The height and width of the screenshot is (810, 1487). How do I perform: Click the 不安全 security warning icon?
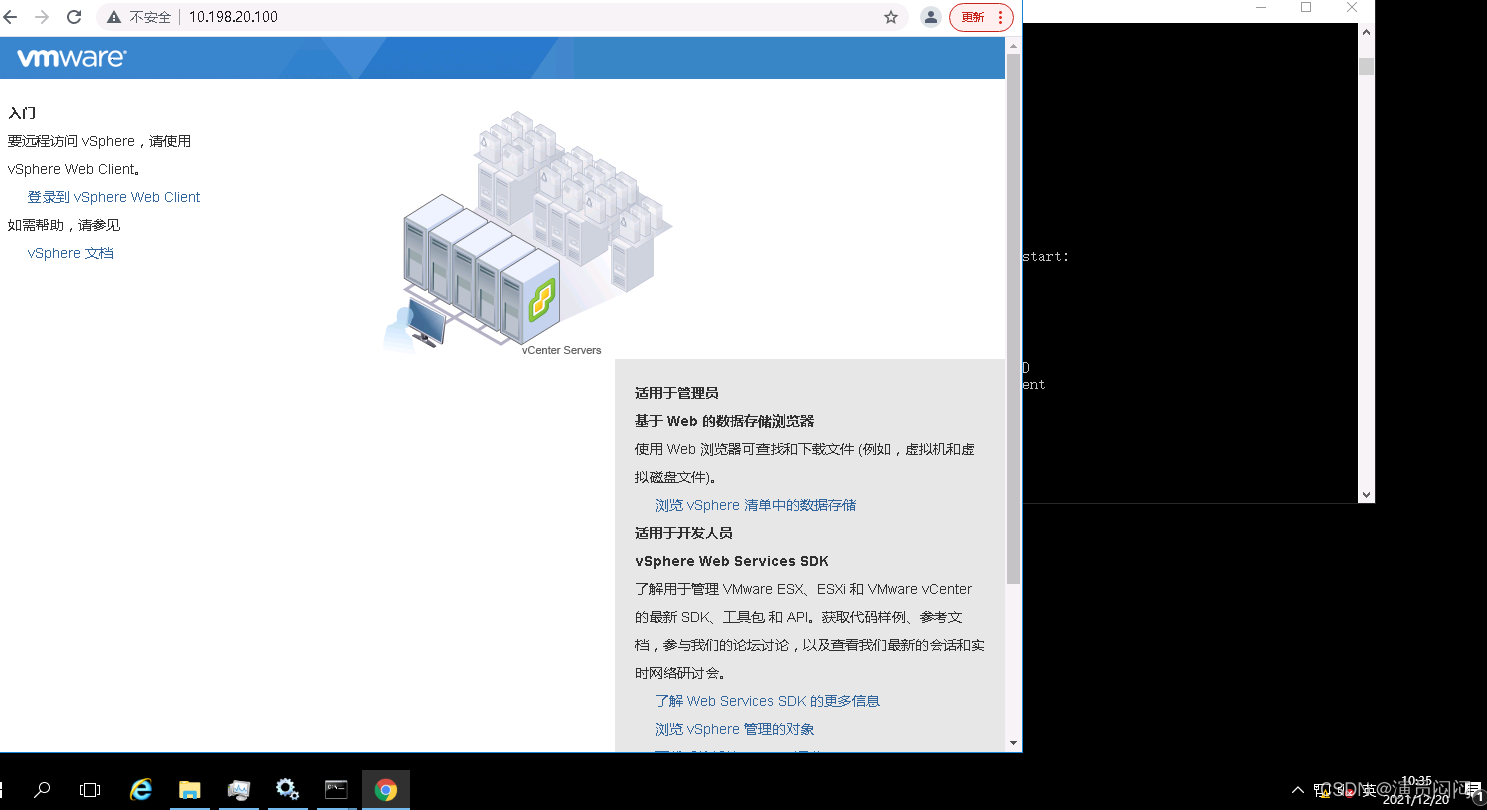point(113,17)
